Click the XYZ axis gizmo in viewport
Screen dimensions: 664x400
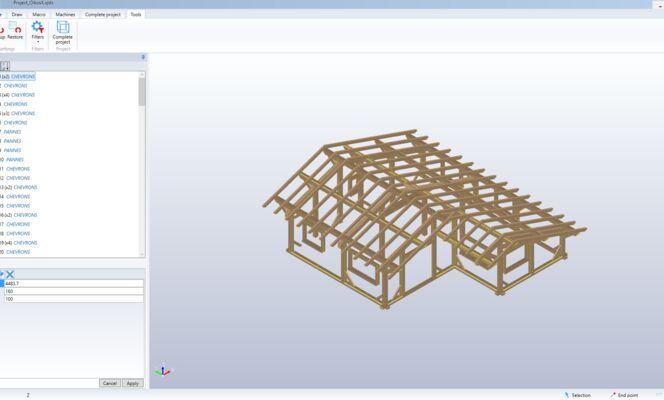coord(163,371)
